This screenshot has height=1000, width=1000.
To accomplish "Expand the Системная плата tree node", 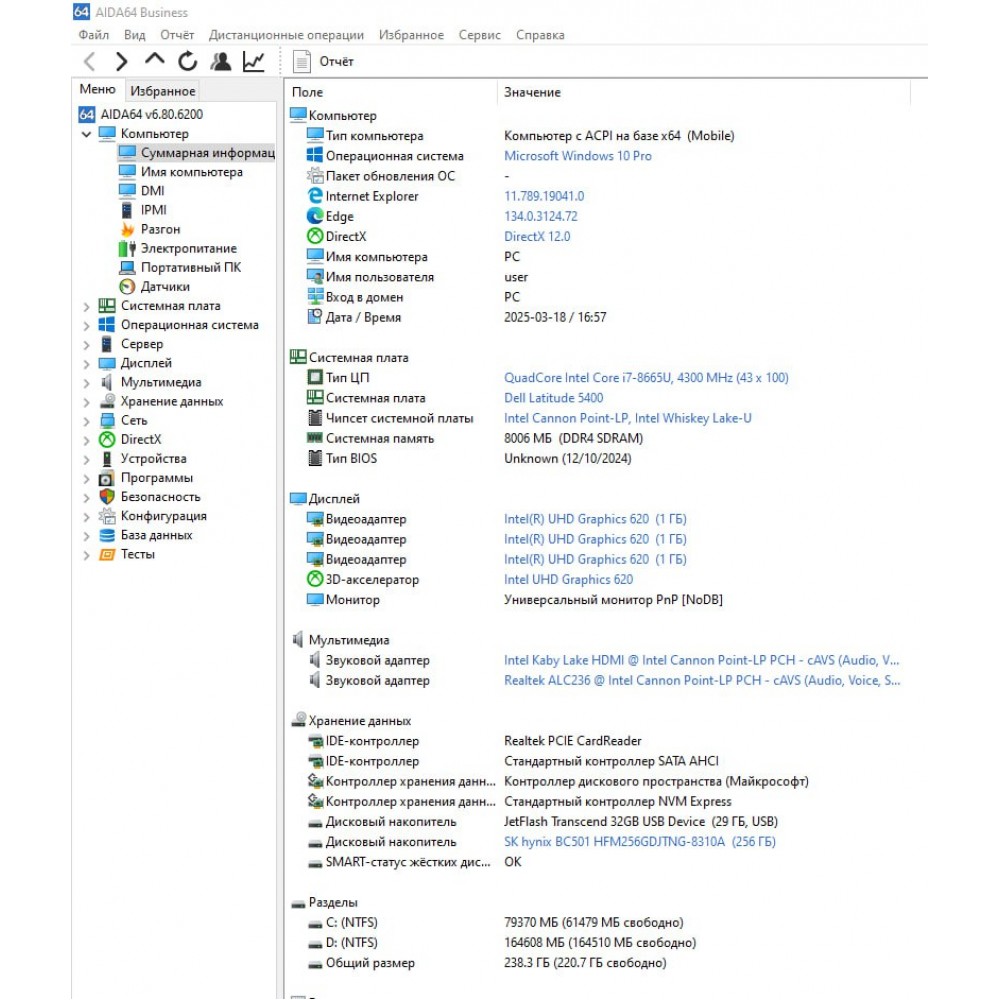I will tap(86, 307).
